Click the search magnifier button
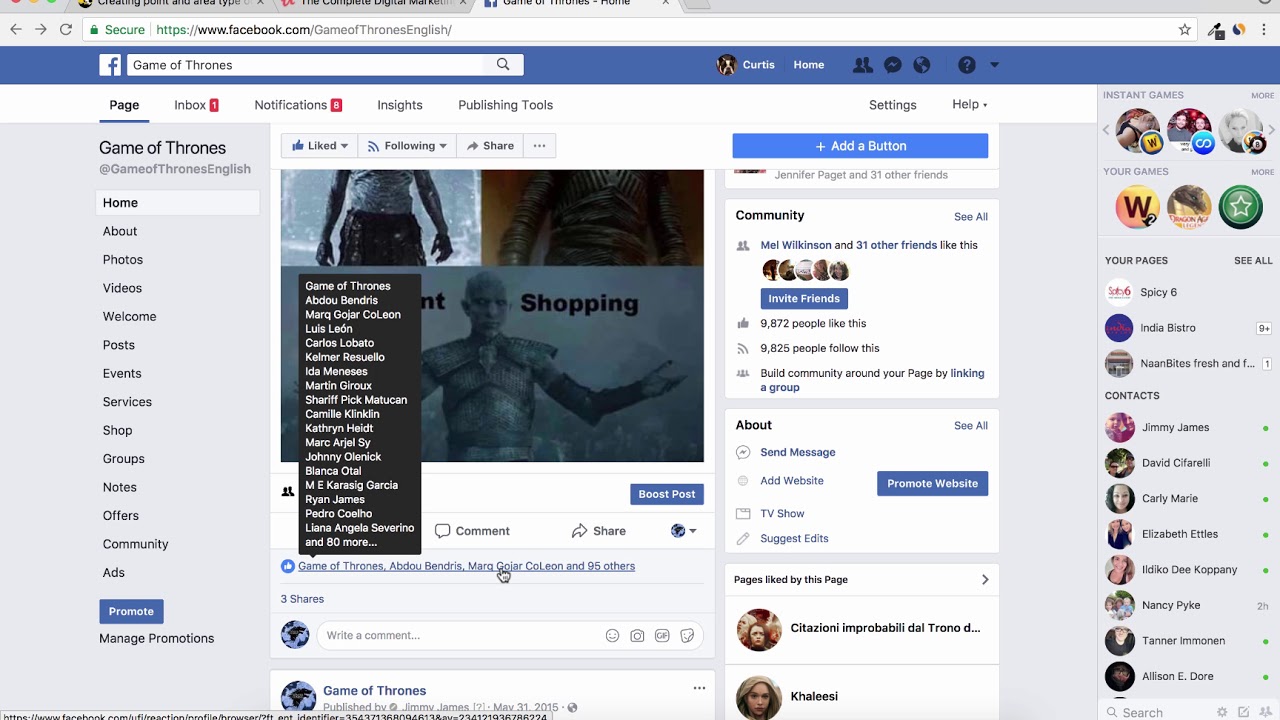Image resolution: width=1280 pixels, height=720 pixels. (503, 65)
